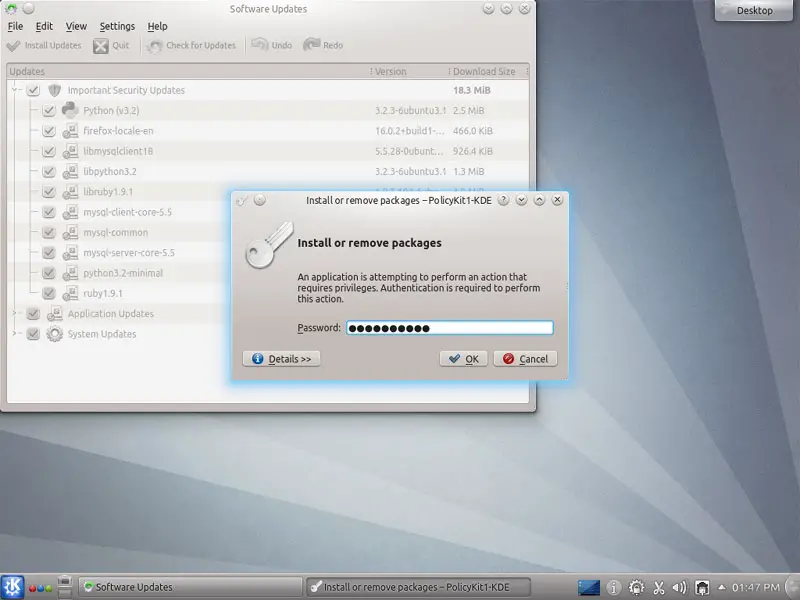Viewport: 800px width, 600px height.
Task: Uncheck the mysql-server-core-5.5 checkbox
Action: tap(48, 253)
